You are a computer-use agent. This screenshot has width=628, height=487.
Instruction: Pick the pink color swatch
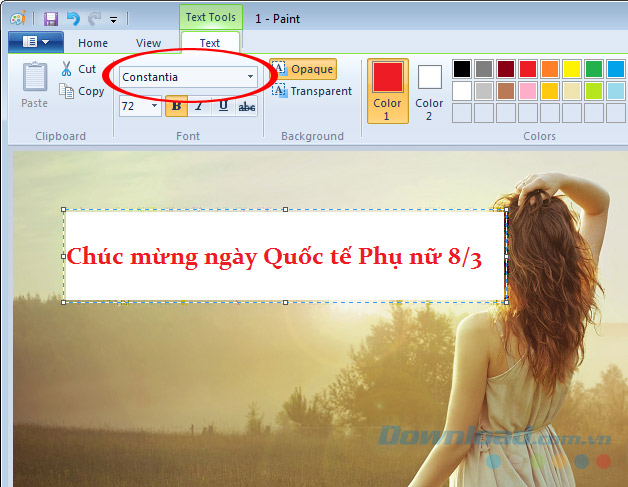(528, 91)
